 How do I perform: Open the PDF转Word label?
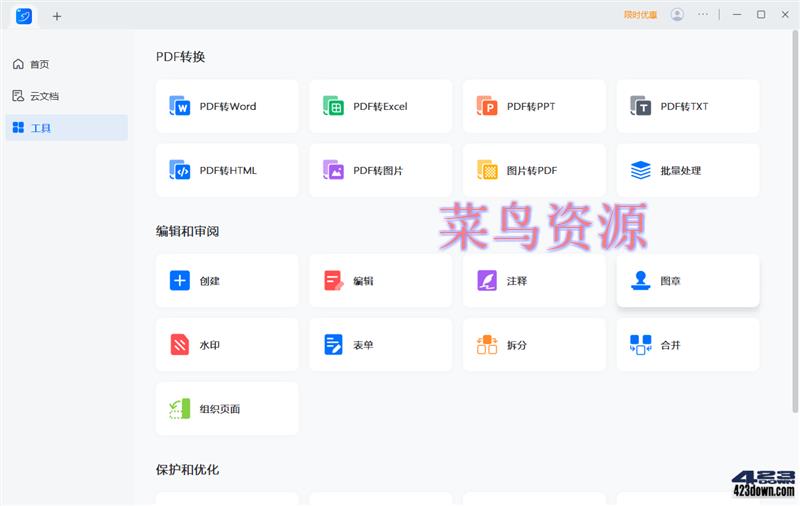(228, 106)
